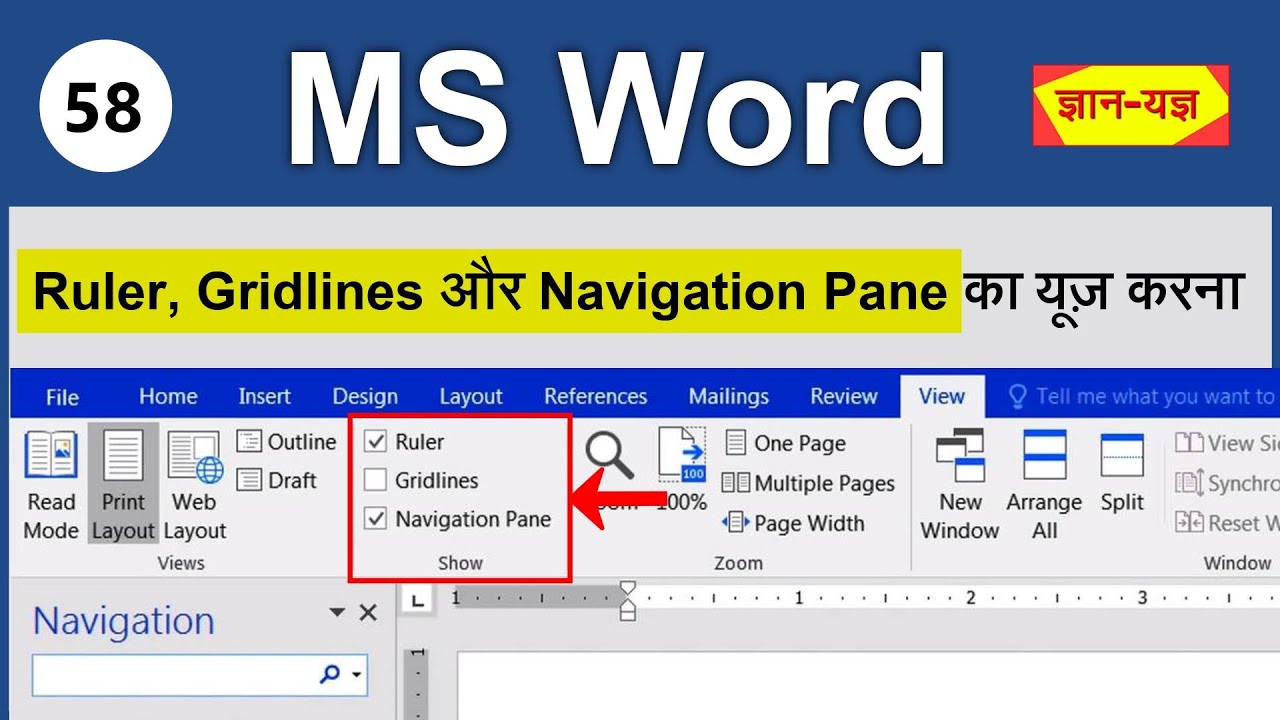This screenshot has height=720, width=1280.
Task: Uncheck the Navigation Pane checkbox
Action: tap(375, 519)
